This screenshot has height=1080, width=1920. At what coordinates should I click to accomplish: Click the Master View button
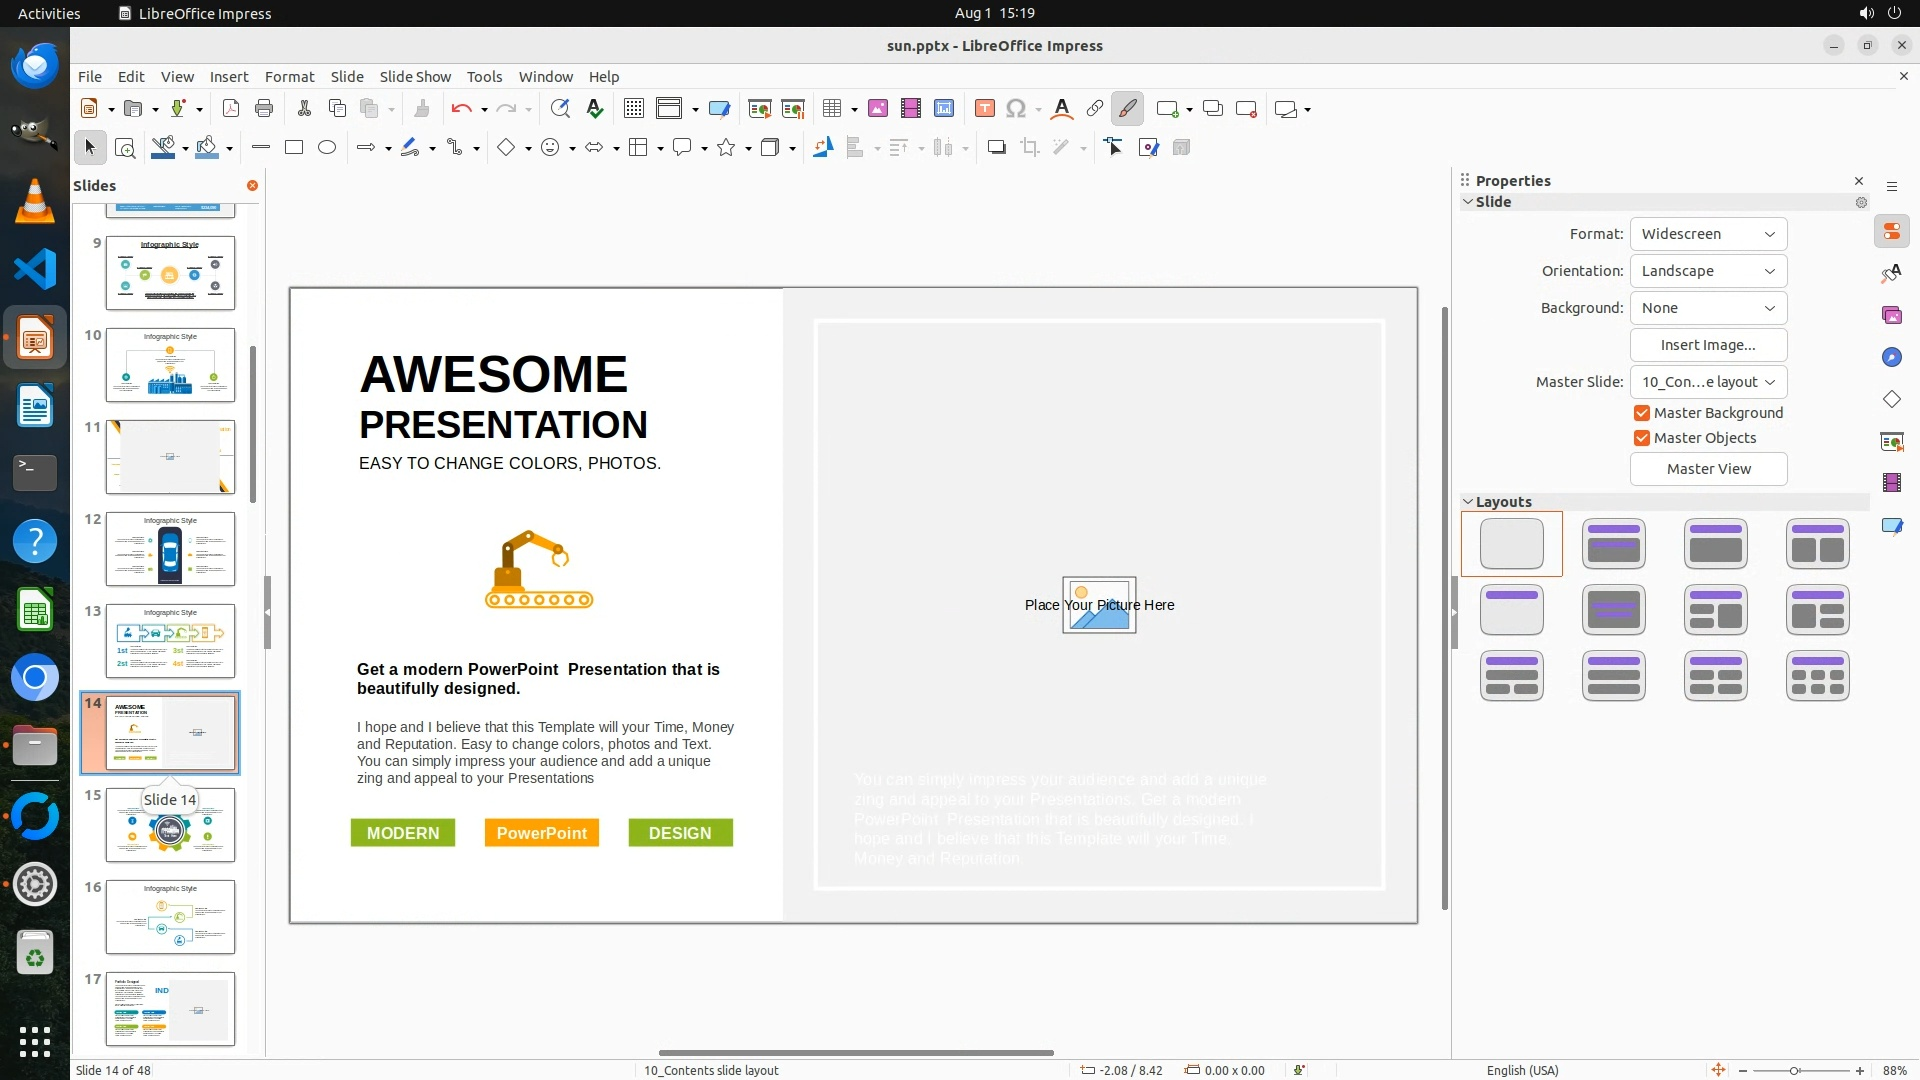(1708, 469)
